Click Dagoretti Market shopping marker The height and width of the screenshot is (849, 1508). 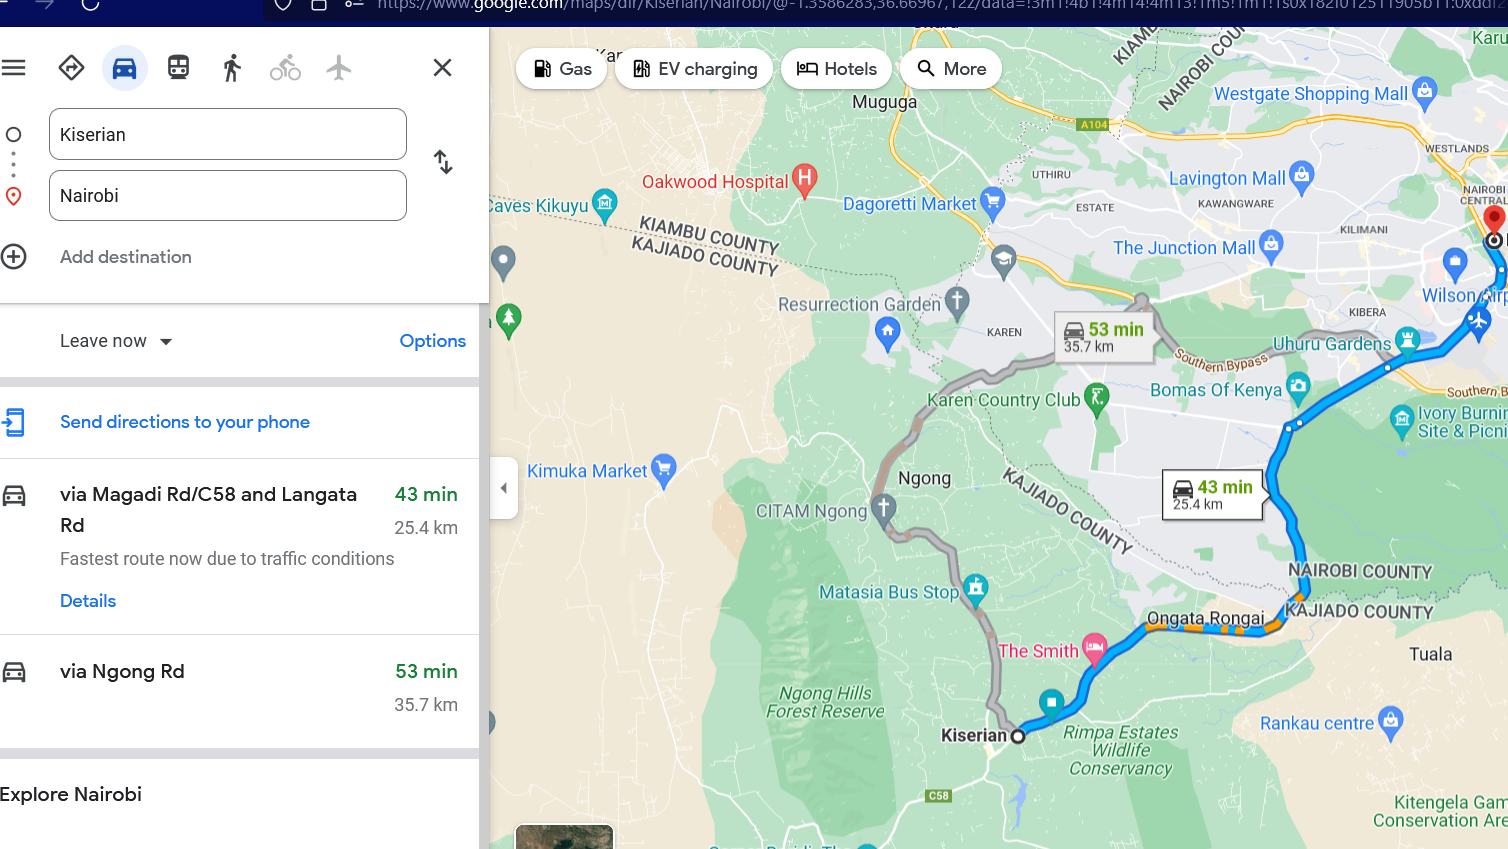click(x=992, y=203)
